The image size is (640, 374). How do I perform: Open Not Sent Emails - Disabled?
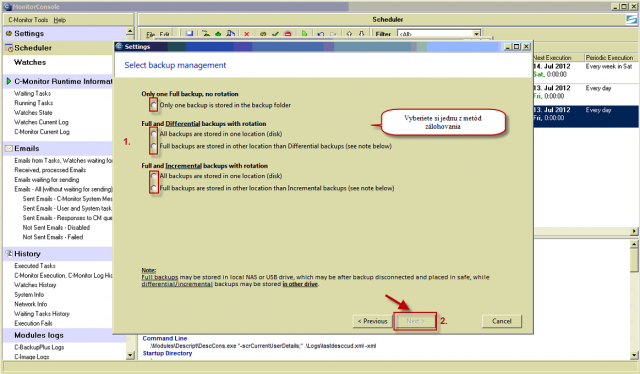point(56,228)
